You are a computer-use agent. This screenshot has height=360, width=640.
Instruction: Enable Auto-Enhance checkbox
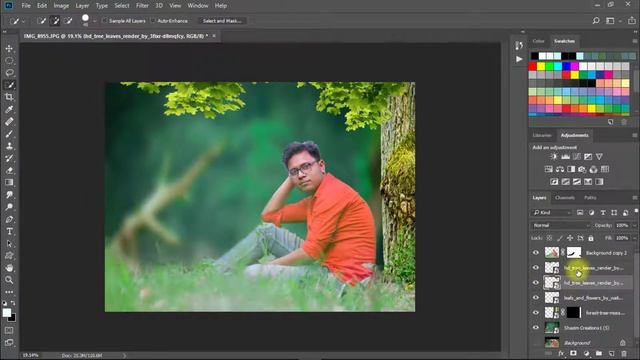[153, 21]
